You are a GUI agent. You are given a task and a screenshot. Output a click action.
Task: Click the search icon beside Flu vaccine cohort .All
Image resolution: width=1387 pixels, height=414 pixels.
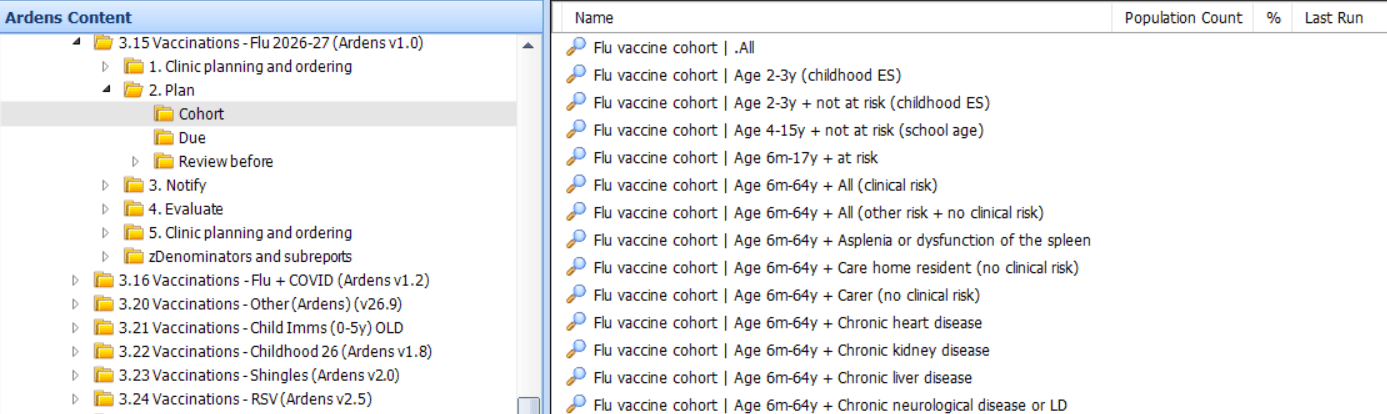click(576, 46)
